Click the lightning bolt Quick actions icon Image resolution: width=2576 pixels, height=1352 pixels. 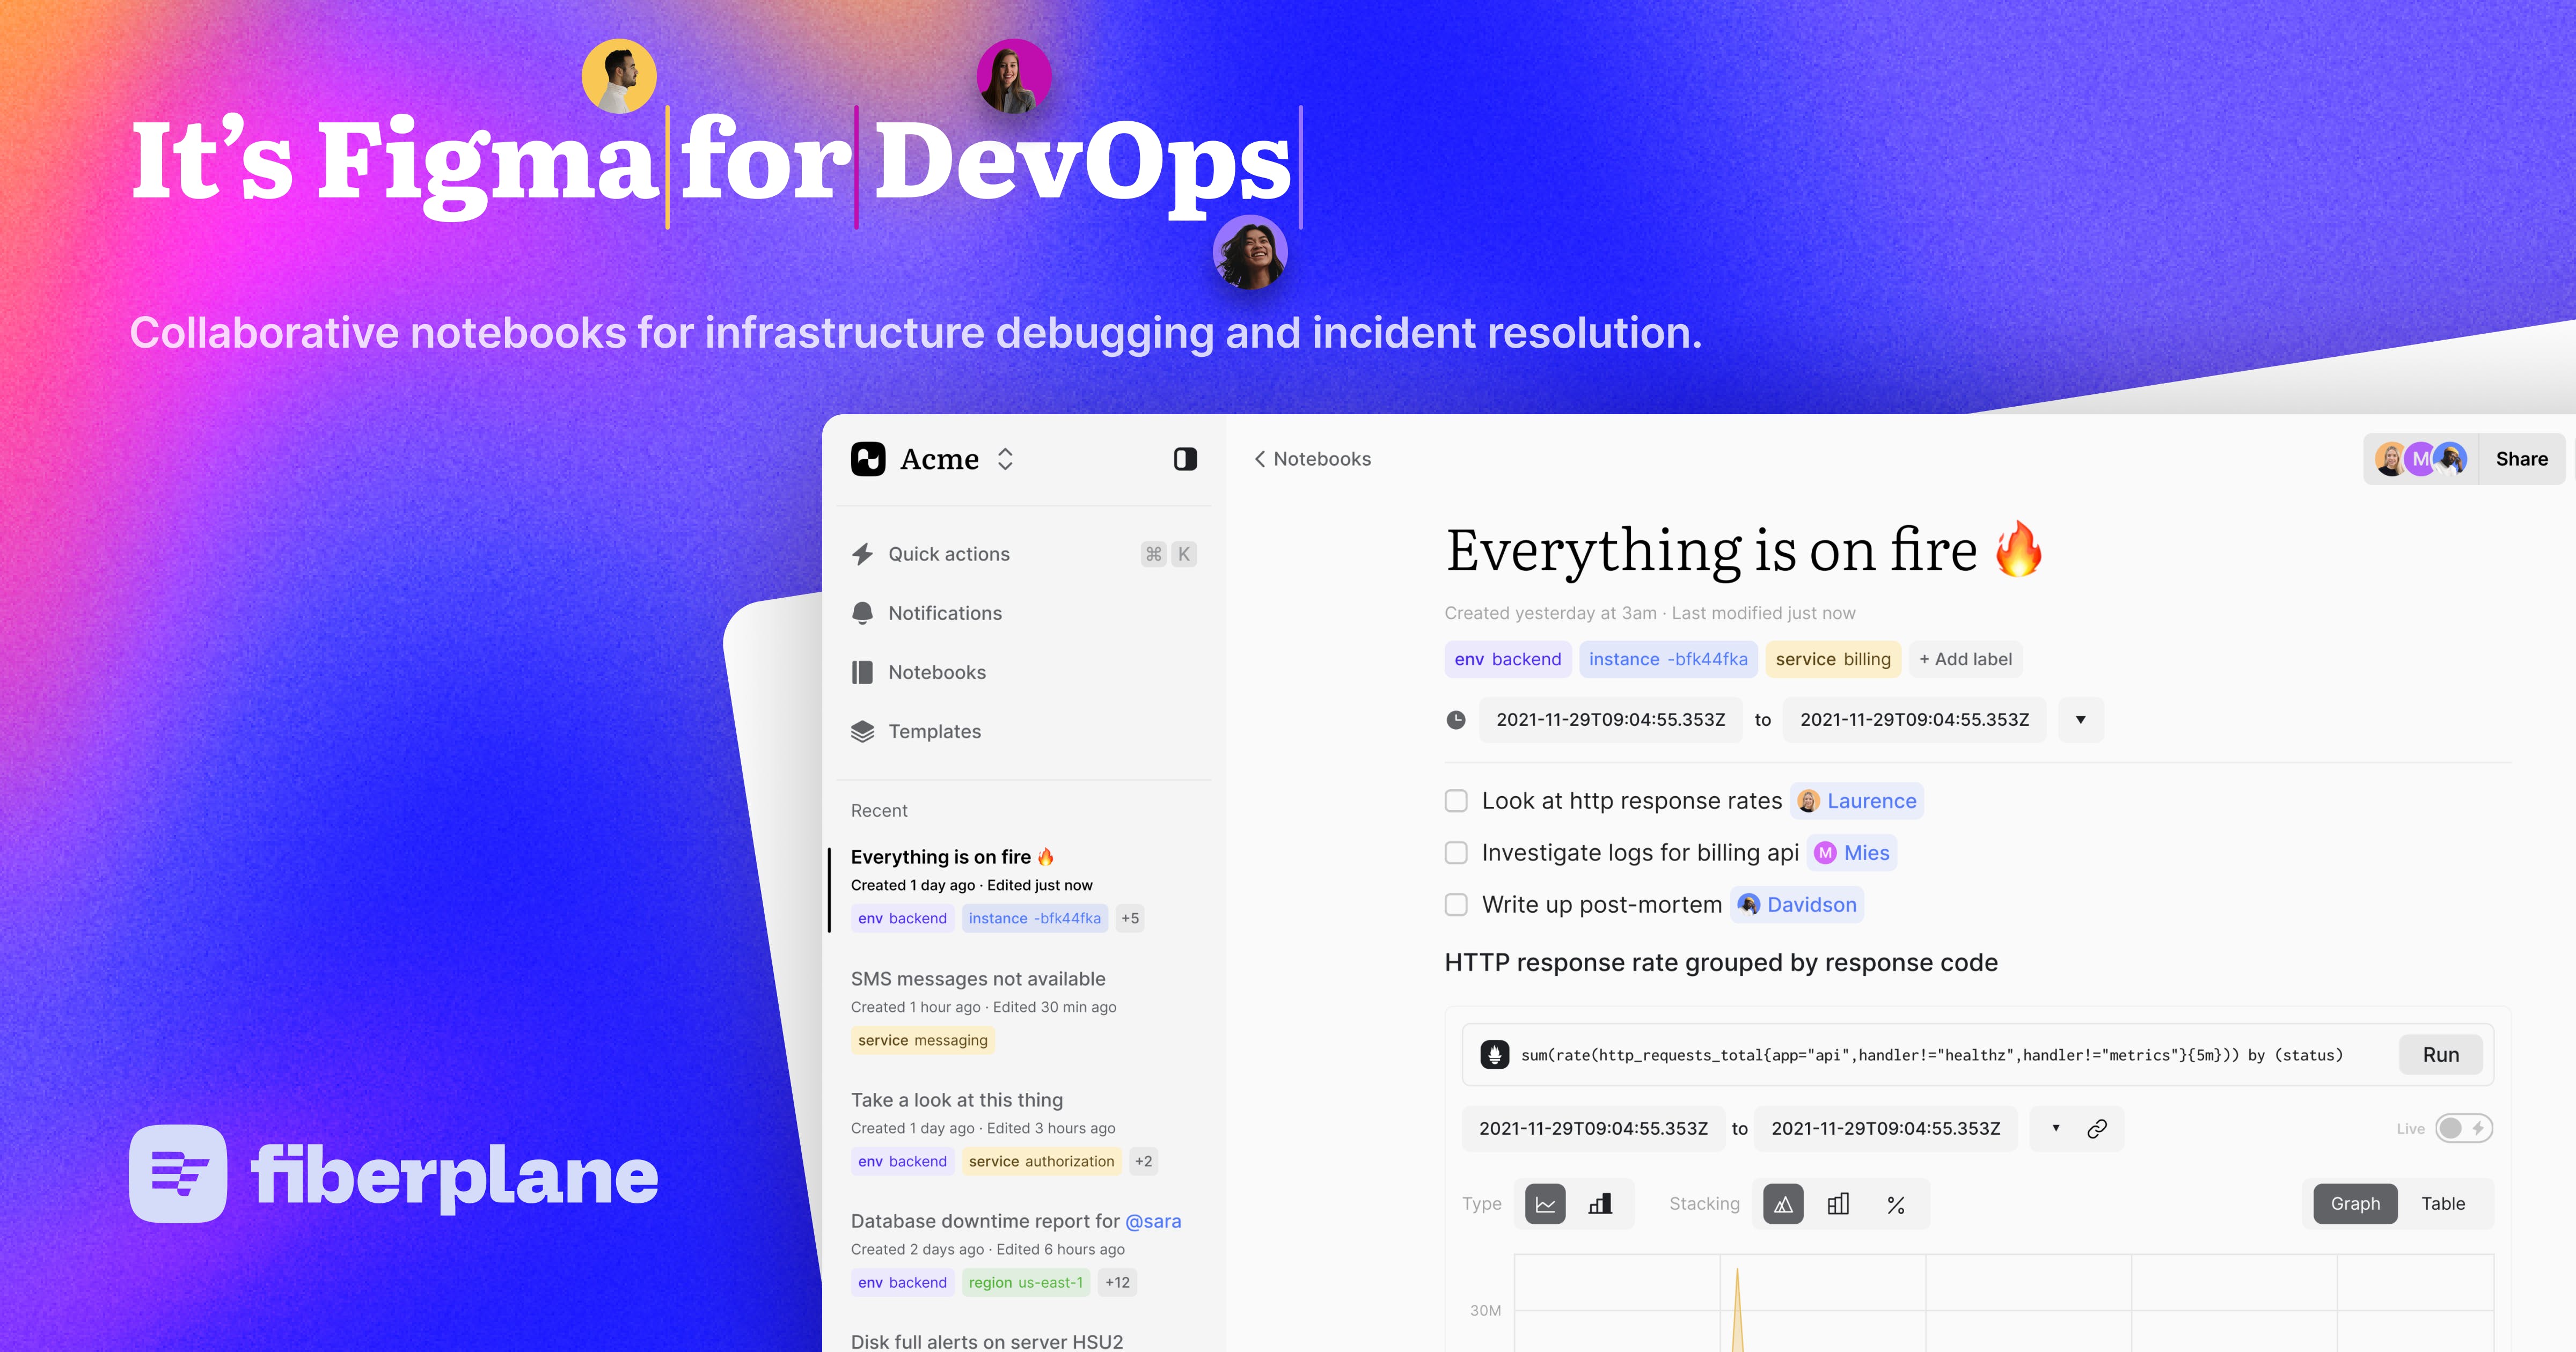862,554
